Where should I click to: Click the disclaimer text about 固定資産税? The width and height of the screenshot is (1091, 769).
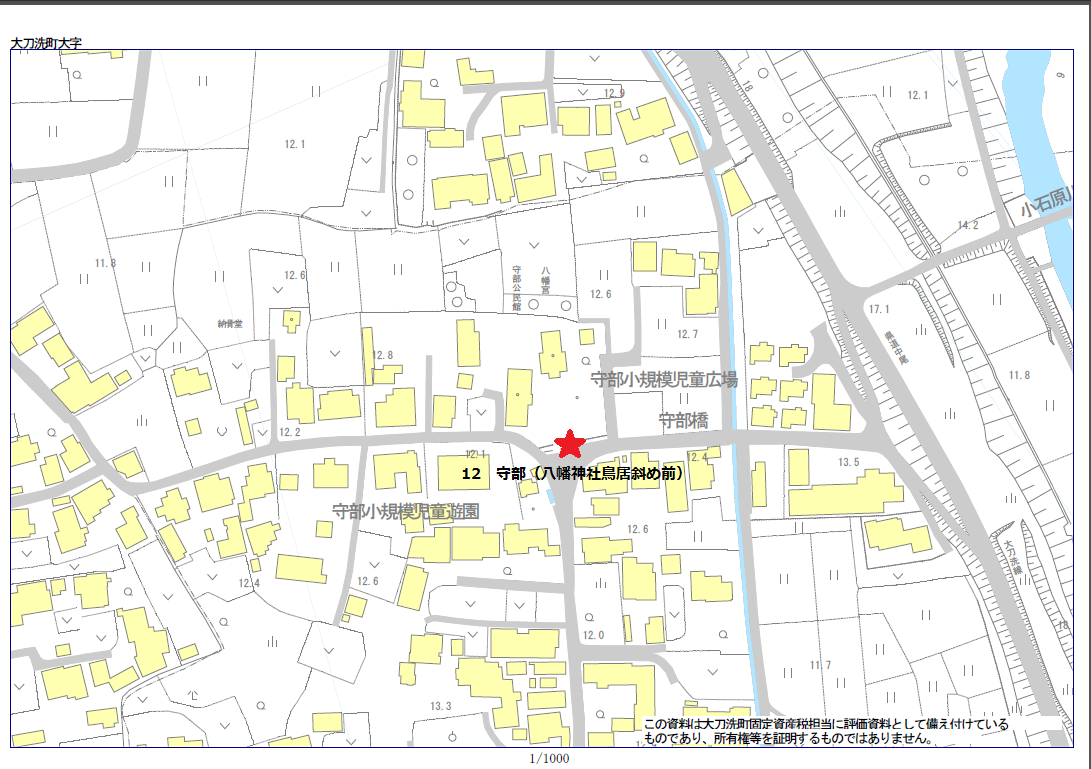point(825,731)
